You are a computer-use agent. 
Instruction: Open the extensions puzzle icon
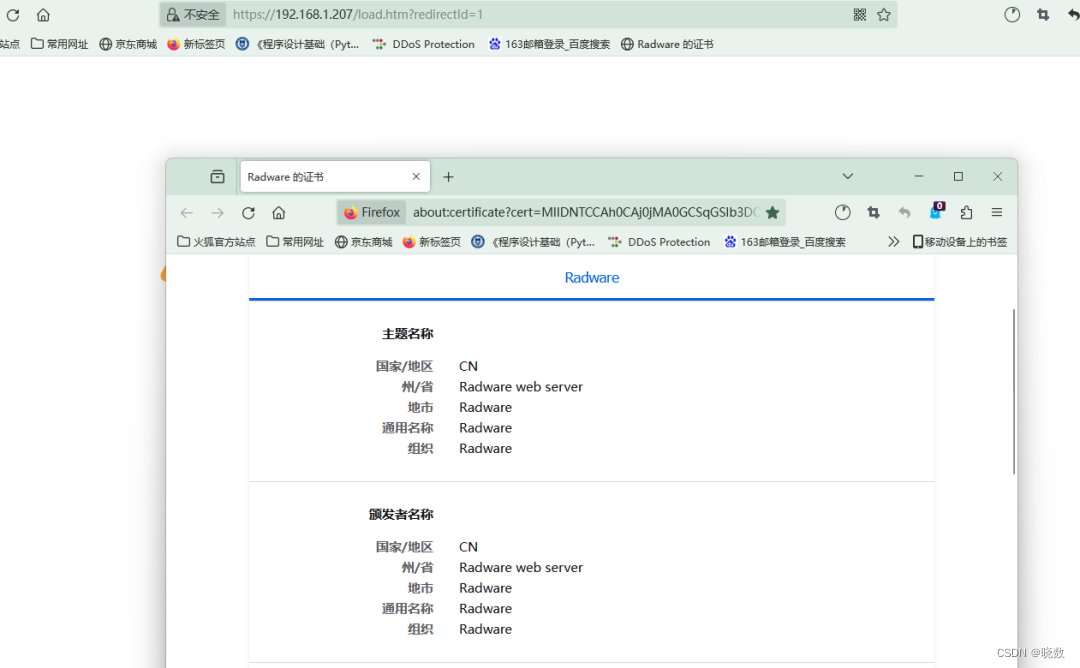click(966, 213)
